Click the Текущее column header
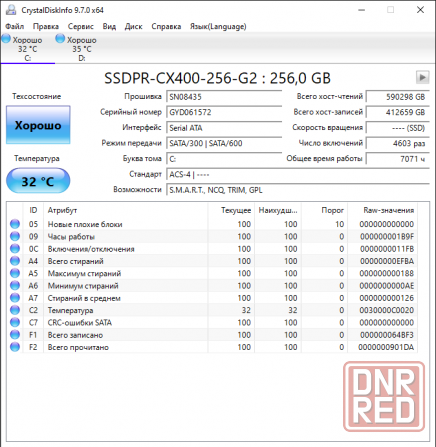The height and width of the screenshot is (447, 436). [x=231, y=210]
